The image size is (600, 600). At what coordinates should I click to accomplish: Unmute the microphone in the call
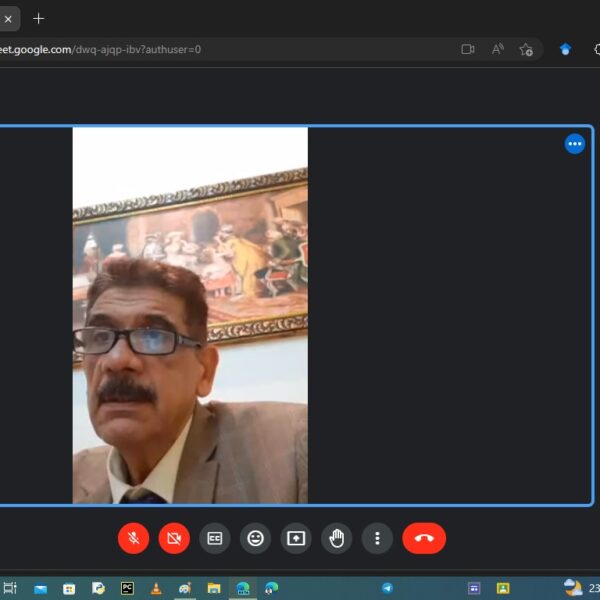click(x=133, y=538)
